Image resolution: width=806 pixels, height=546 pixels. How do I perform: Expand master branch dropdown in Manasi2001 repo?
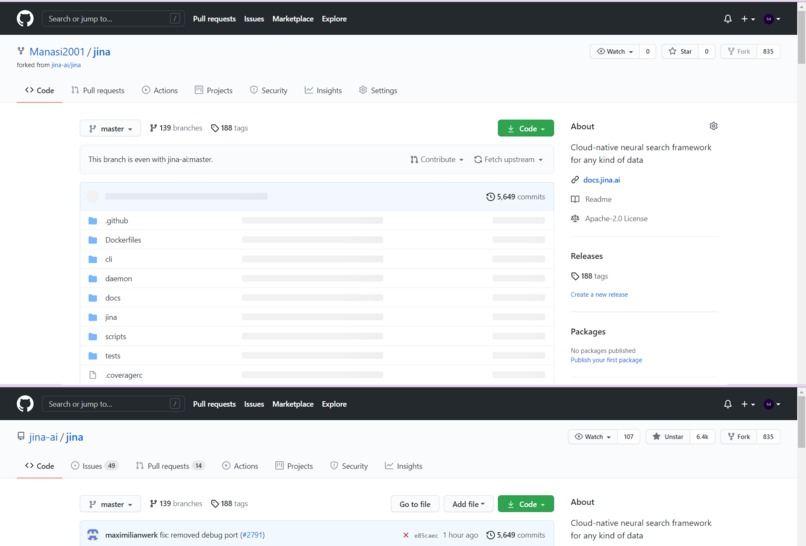click(111, 129)
